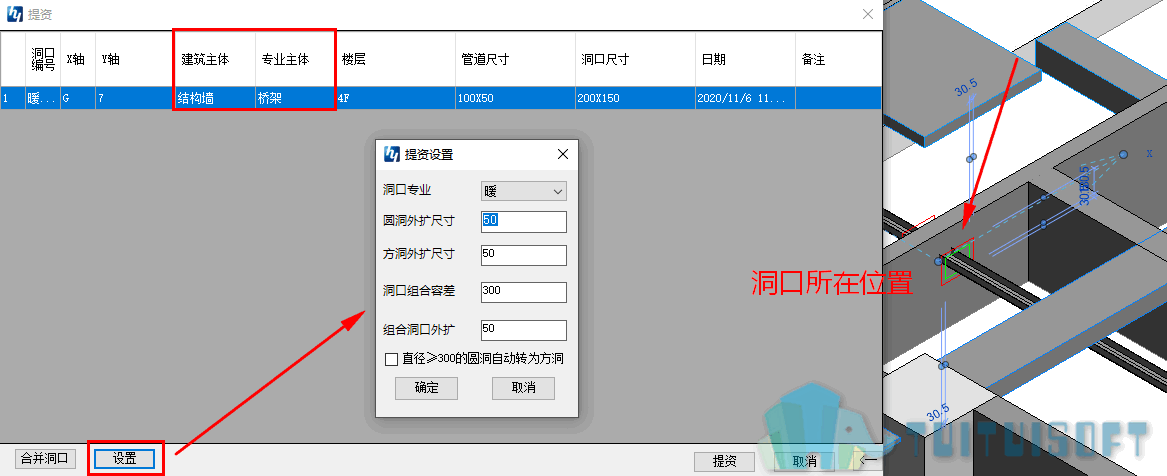Click the 洞口组合容差 input field

(x=524, y=292)
